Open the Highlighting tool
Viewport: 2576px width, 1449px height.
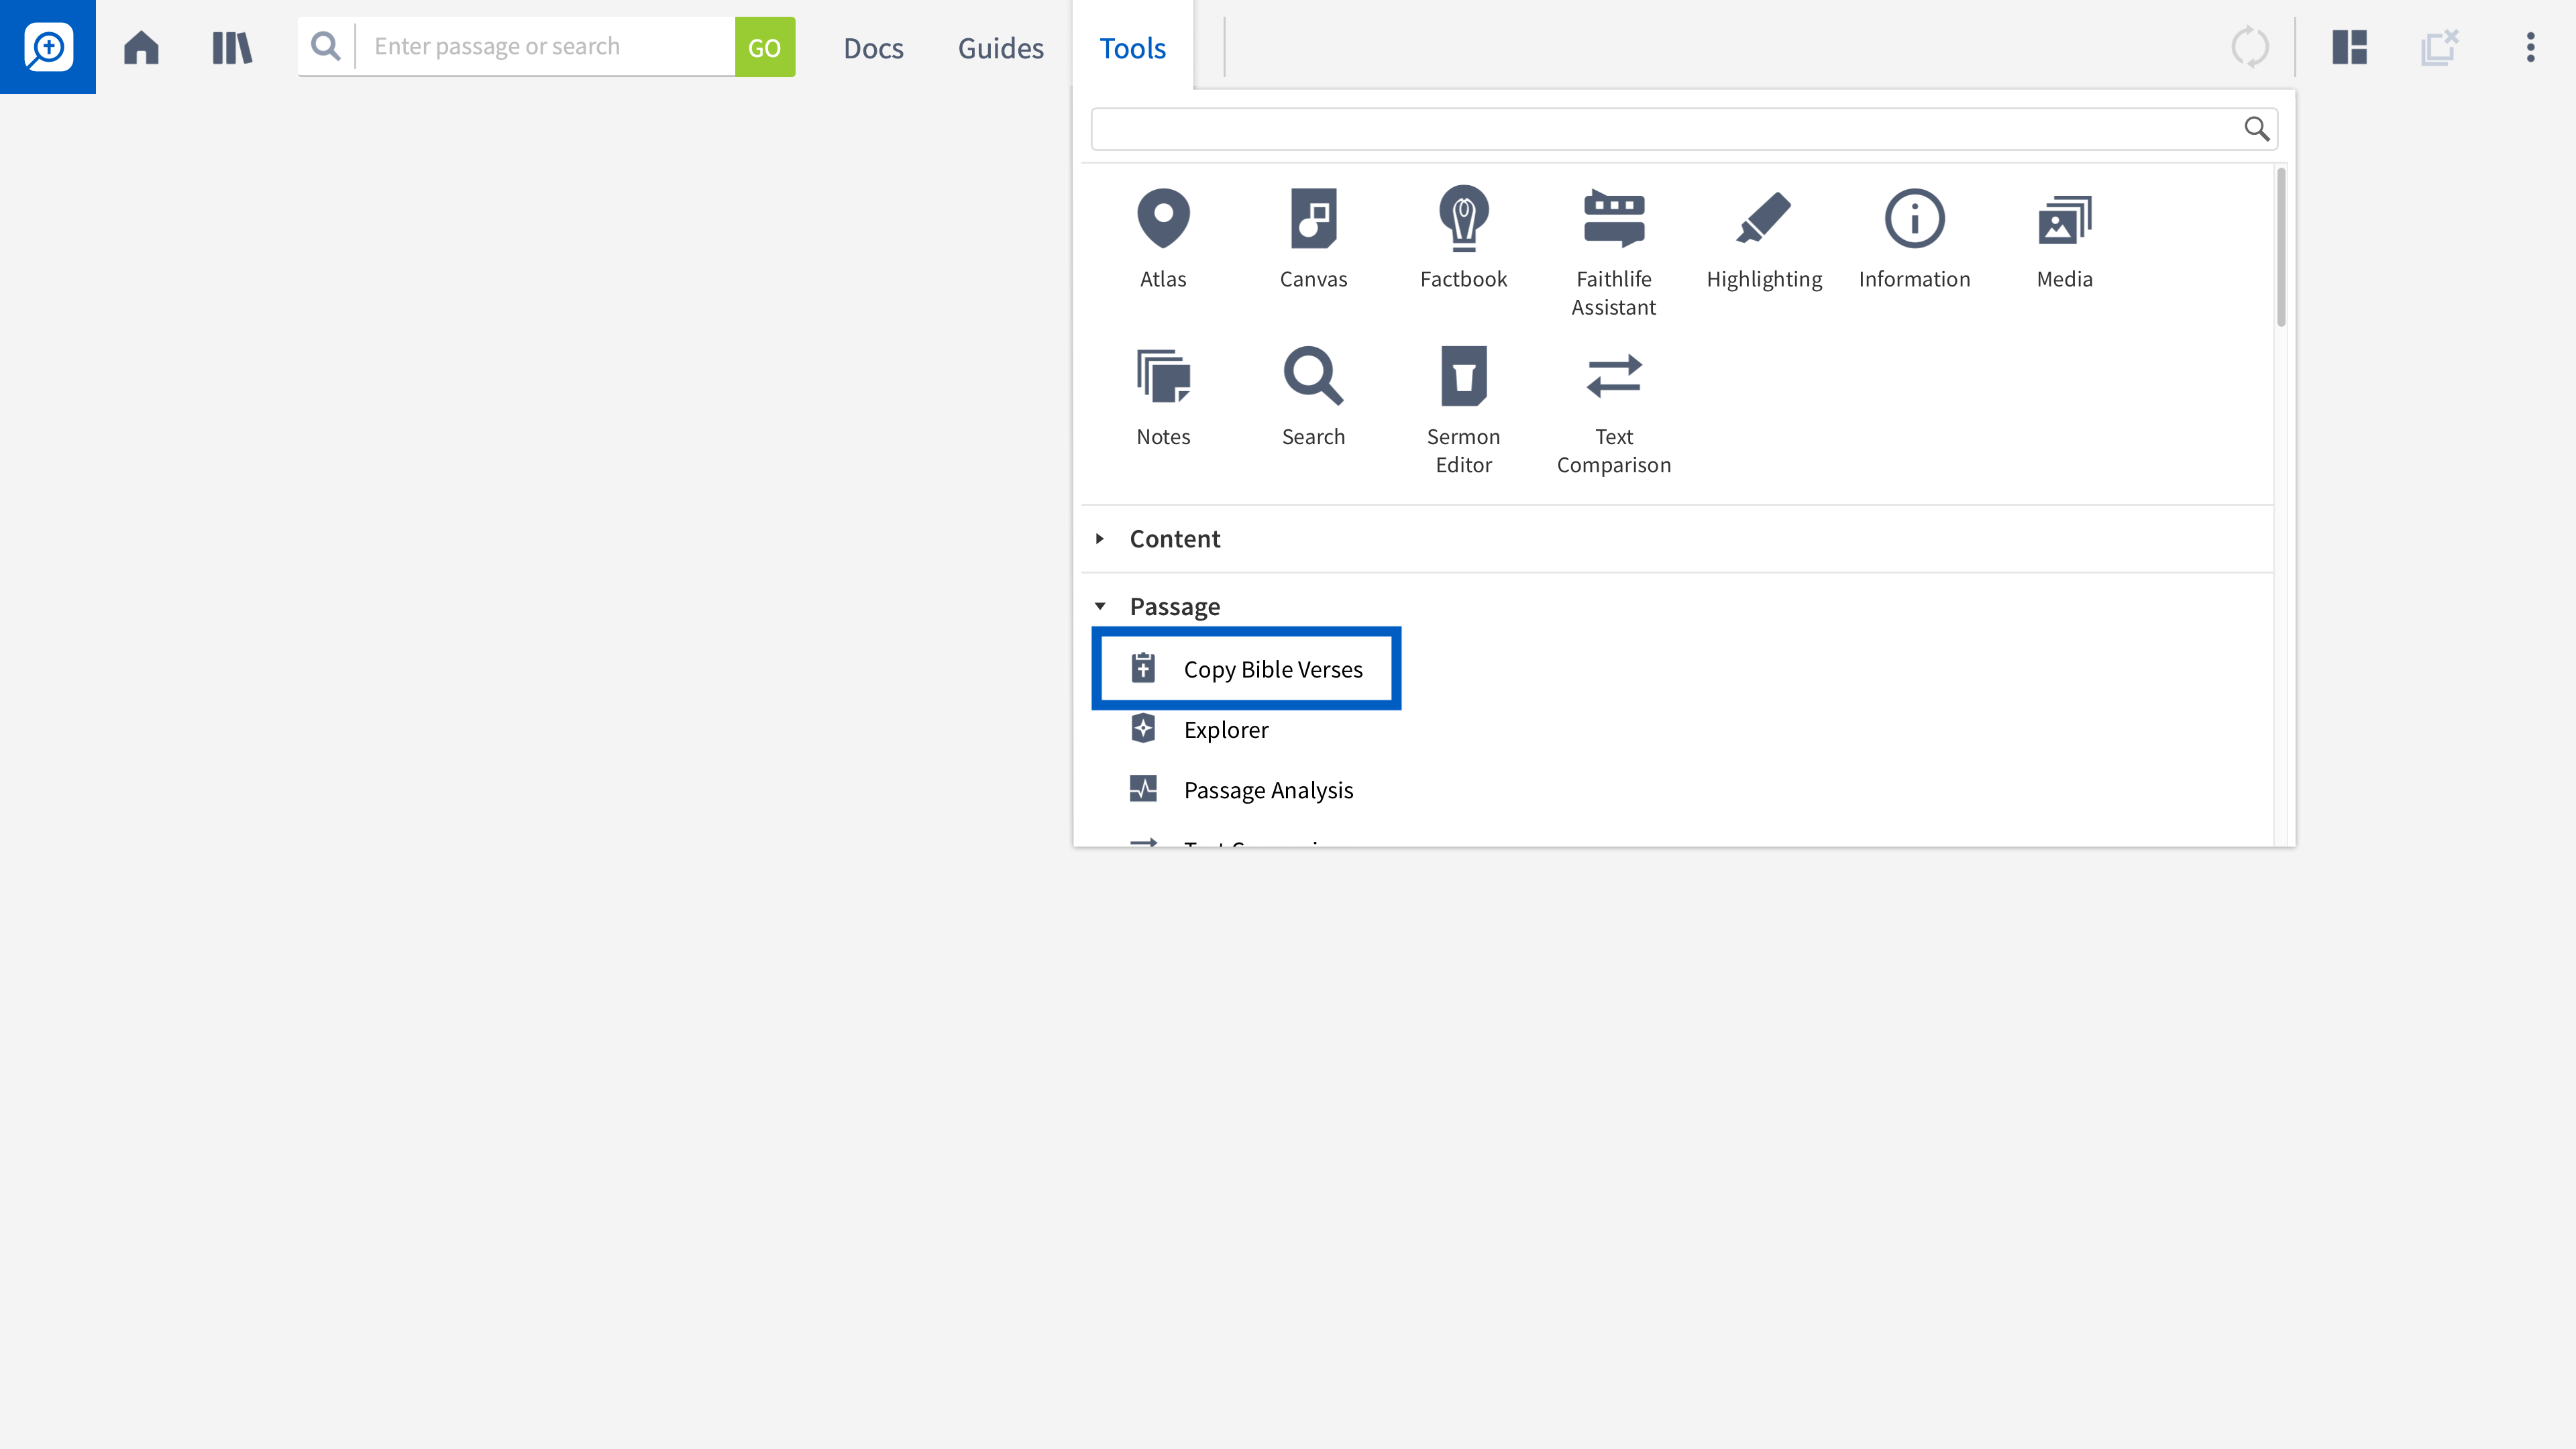click(1764, 237)
